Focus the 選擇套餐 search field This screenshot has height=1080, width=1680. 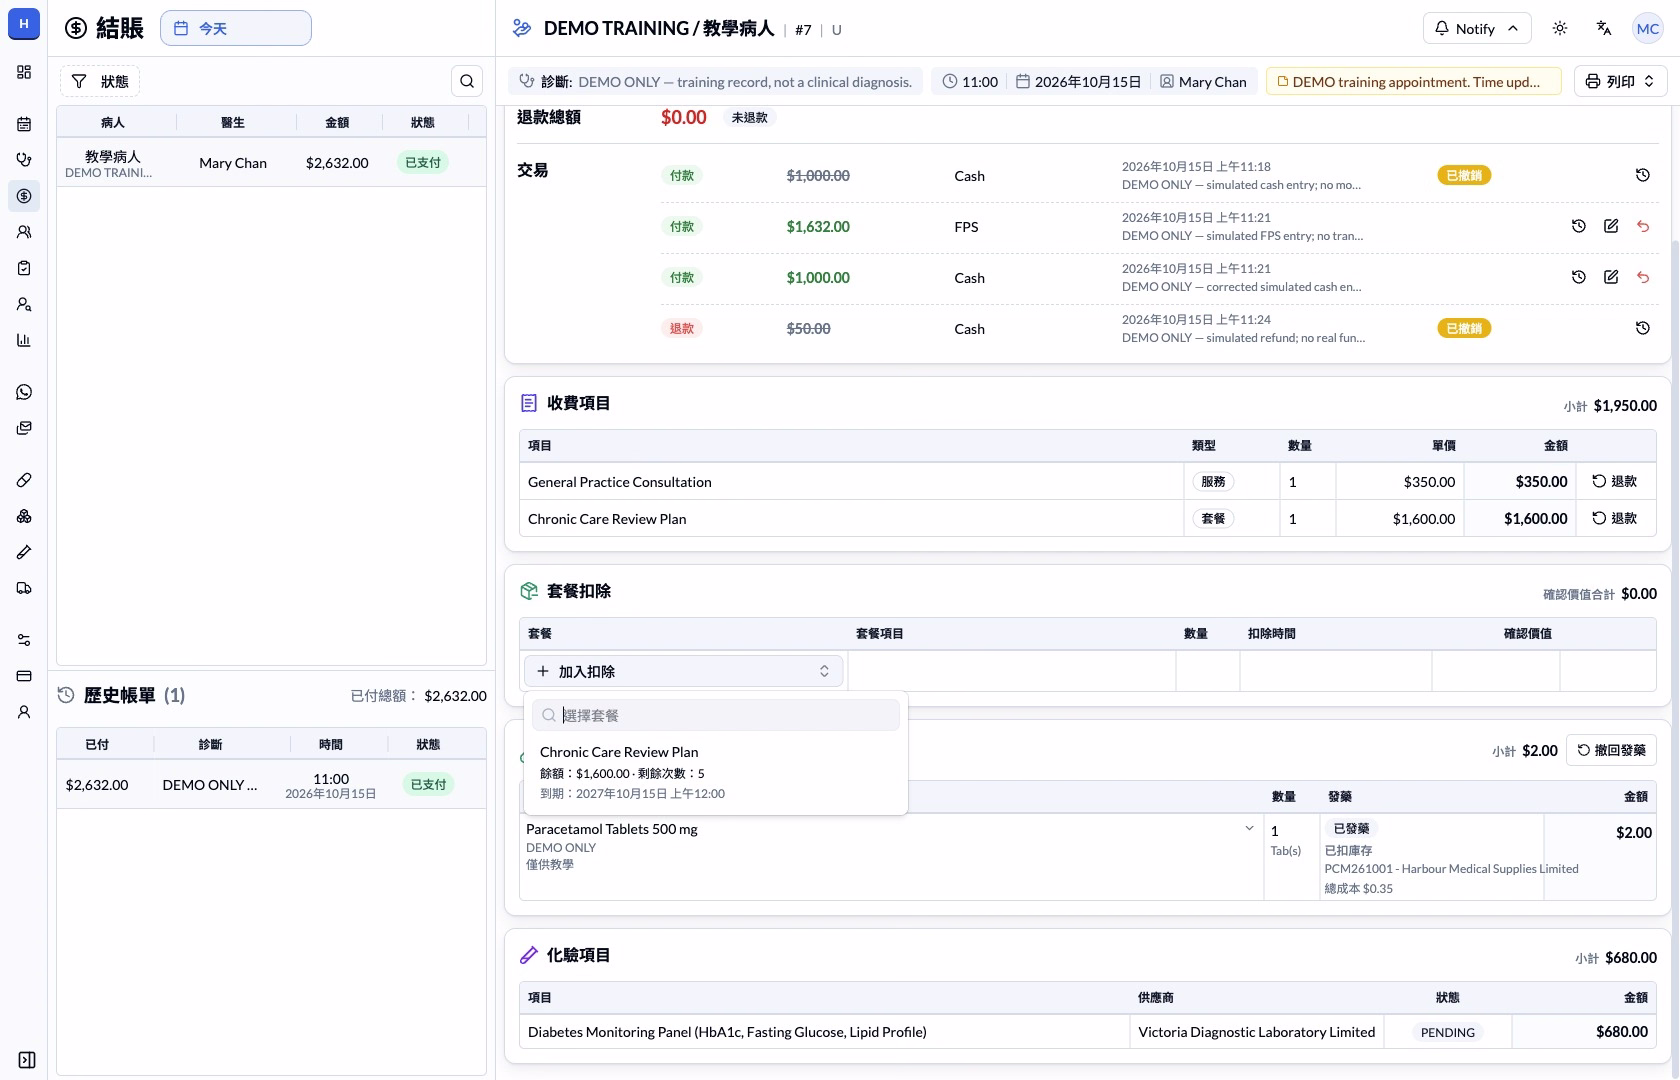pyautogui.click(x=716, y=715)
